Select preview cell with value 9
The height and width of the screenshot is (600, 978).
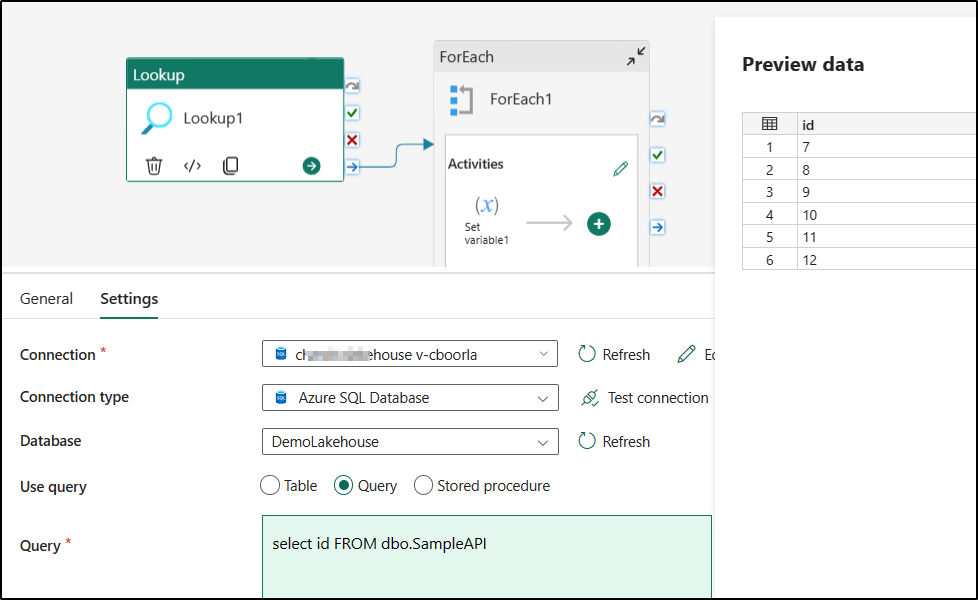click(x=886, y=192)
